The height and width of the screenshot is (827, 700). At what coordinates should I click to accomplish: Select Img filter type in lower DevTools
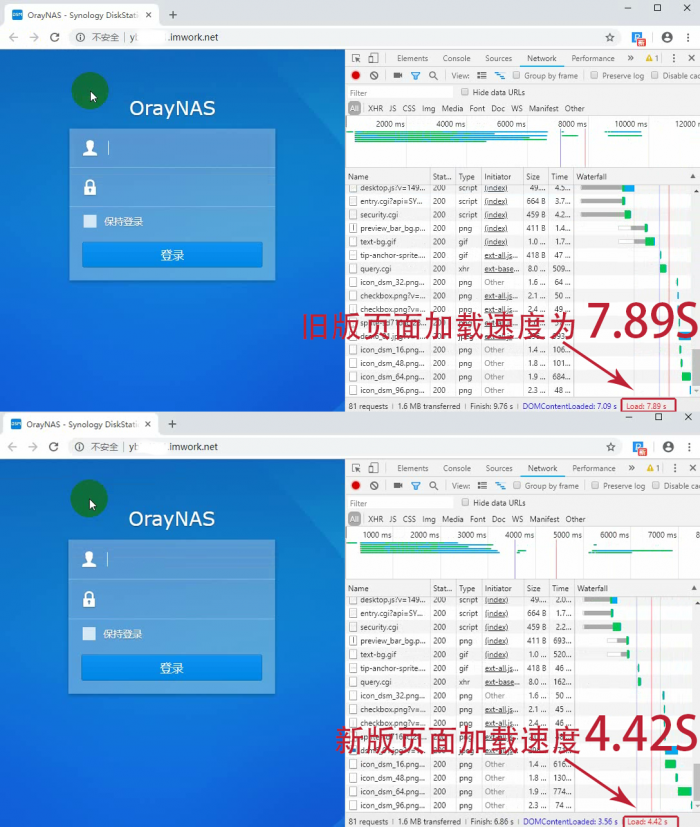pyautogui.click(x=429, y=519)
